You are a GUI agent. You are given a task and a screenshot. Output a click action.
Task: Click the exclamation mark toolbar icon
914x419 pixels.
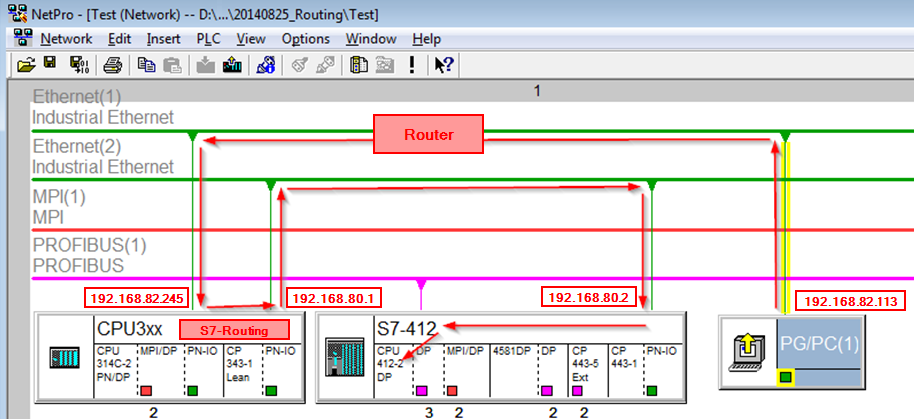click(410, 65)
